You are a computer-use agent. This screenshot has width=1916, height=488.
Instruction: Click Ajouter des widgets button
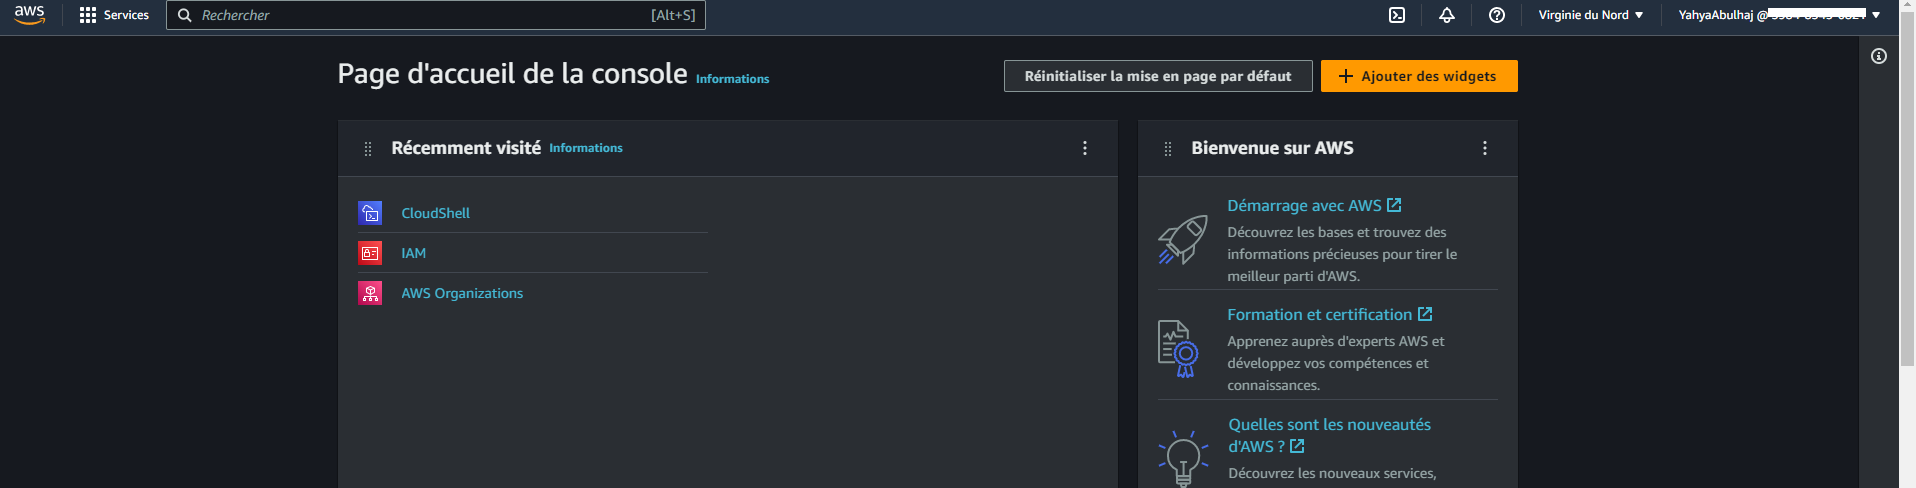pyautogui.click(x=1419, y=76)
